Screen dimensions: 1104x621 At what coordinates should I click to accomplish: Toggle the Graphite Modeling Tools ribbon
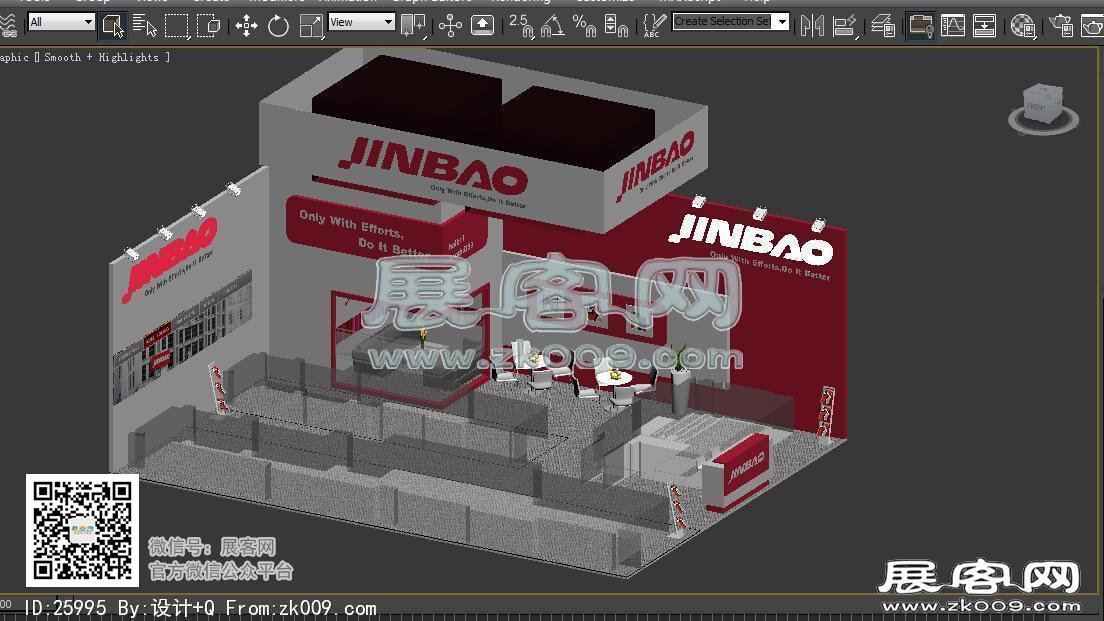pos(920,26)
